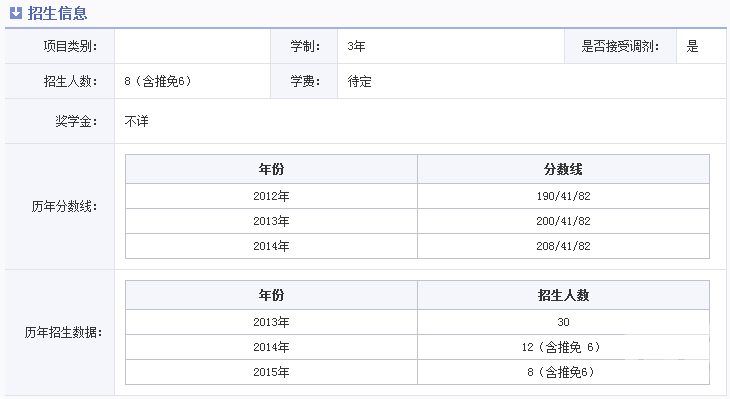Select the 2012年 cell in score table
The width and height of the screenshot is (730, 399).
tap(271, 196)
